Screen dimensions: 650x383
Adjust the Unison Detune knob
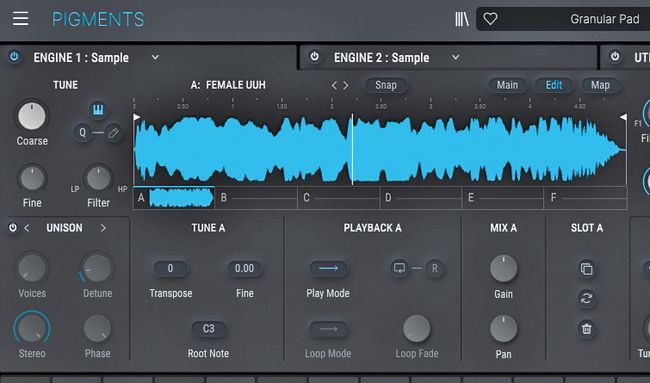pos(97,267)
